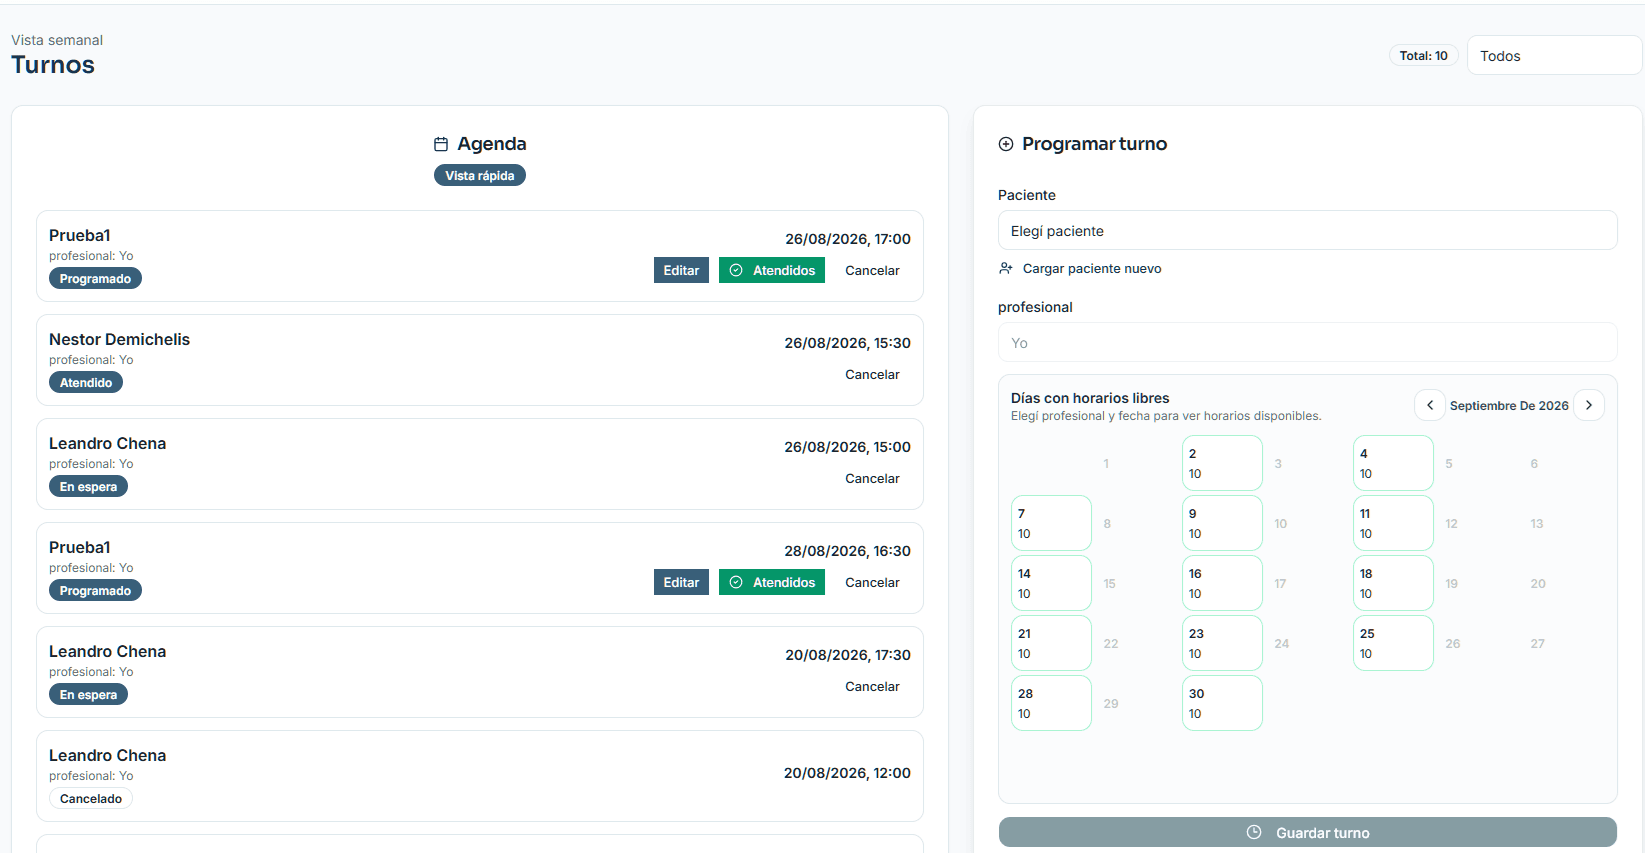Select day 28 in the calendar
This screenshot has height=853, width=1645.
click(x=1051, y=703)
